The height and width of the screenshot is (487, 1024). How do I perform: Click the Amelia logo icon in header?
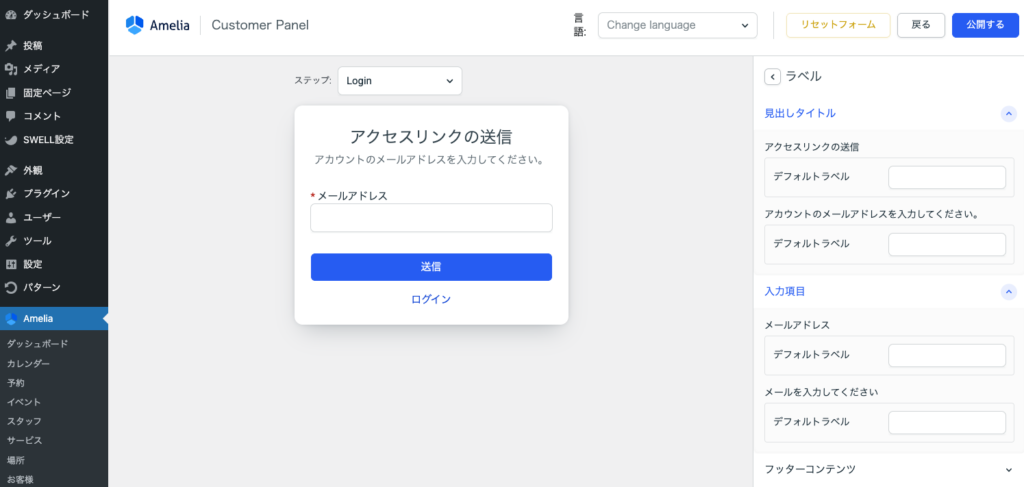pos(135,25)
